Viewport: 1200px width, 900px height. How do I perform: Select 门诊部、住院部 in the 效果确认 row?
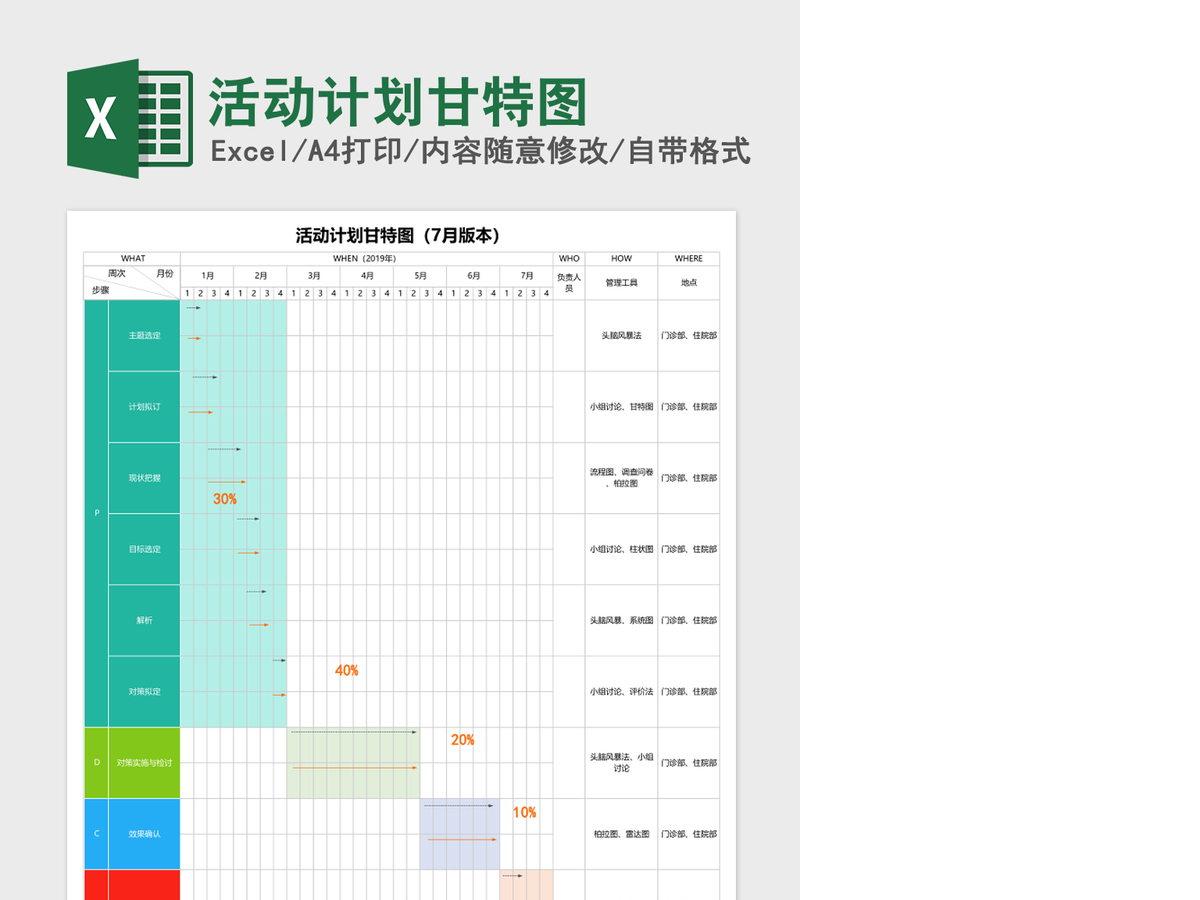[689, 834]
